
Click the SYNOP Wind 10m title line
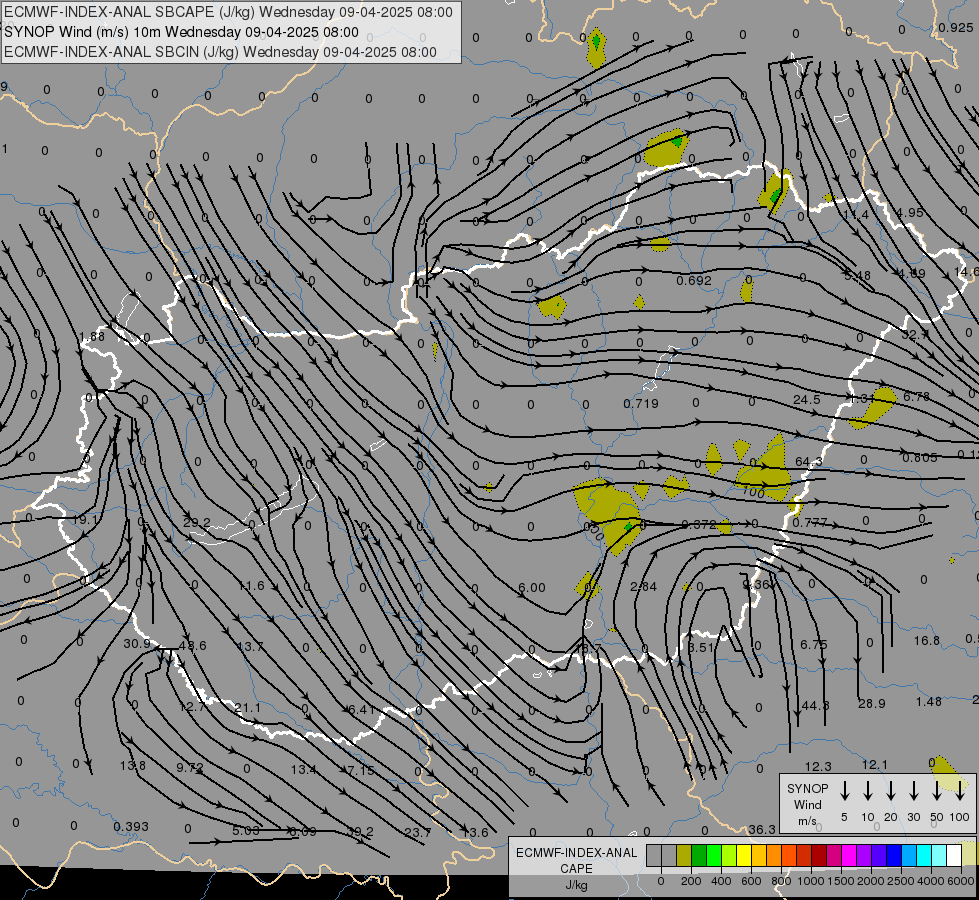(x=181, y=32)
